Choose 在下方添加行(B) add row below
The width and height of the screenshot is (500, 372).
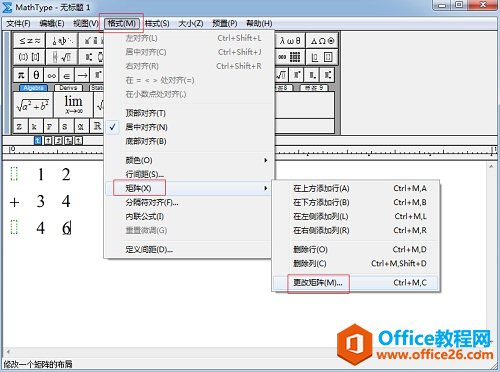click(x=356, y=202)
